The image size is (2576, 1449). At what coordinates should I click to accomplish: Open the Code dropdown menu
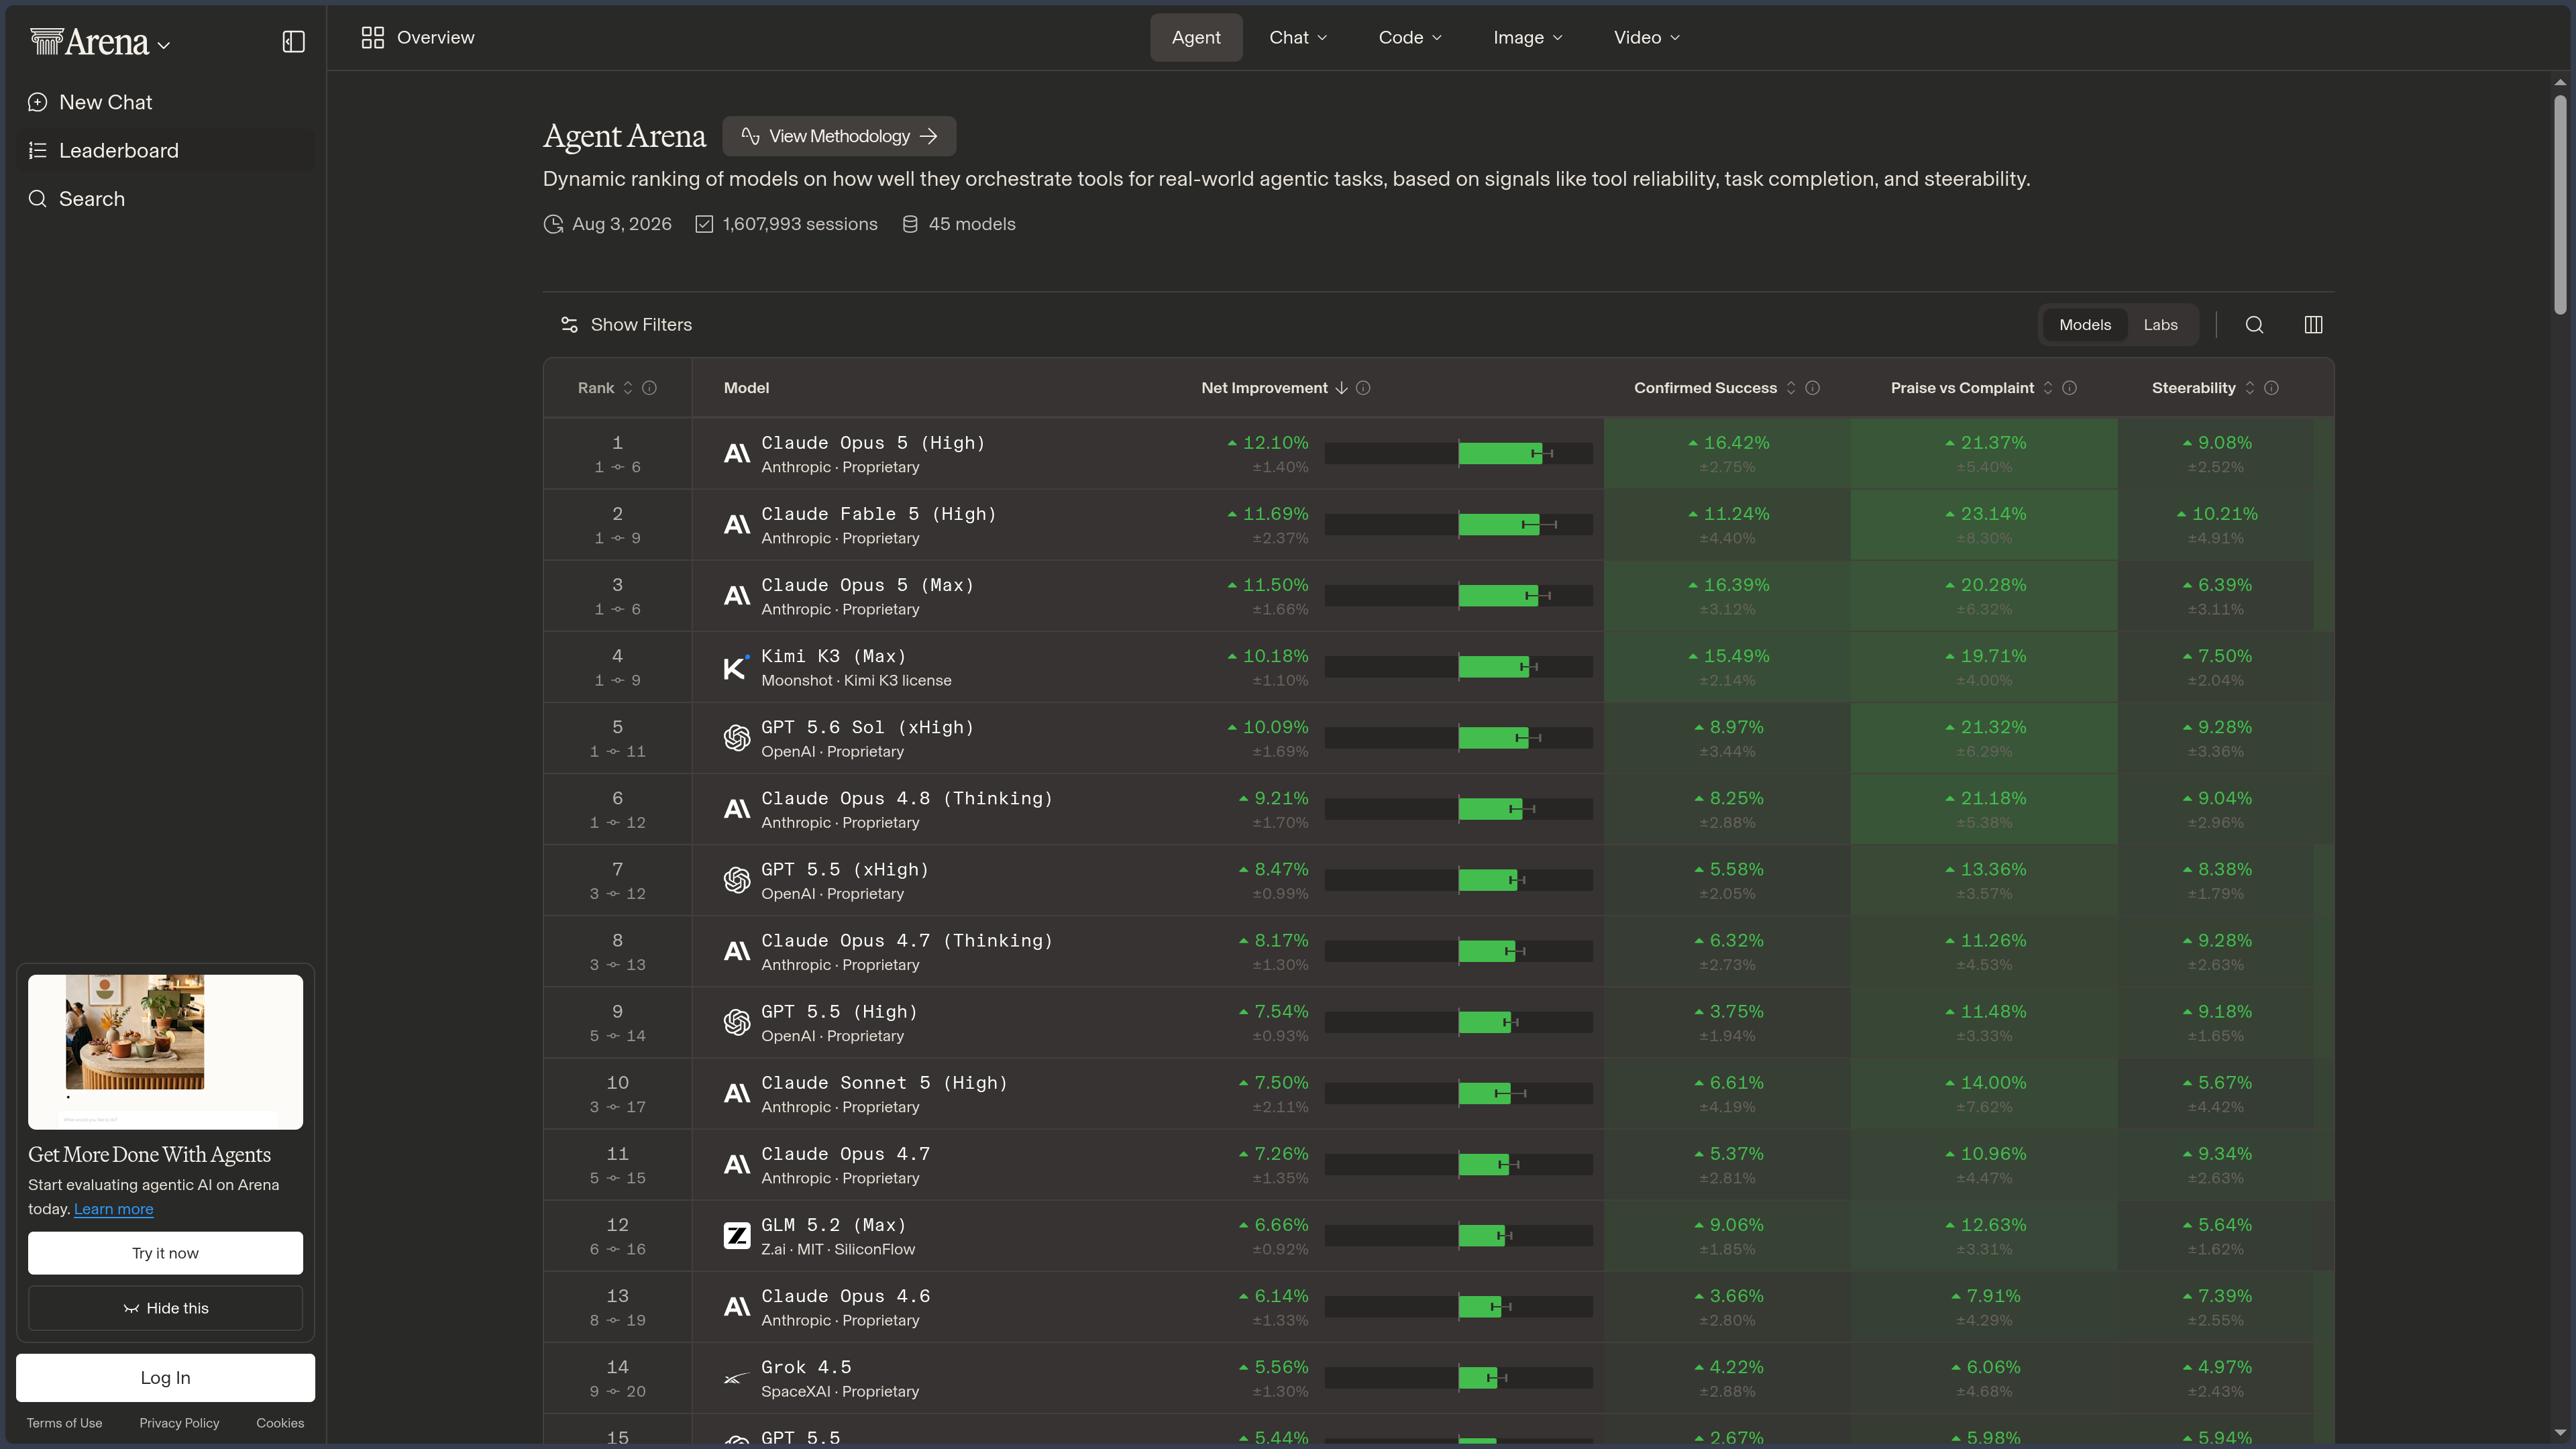point(1410,37)
